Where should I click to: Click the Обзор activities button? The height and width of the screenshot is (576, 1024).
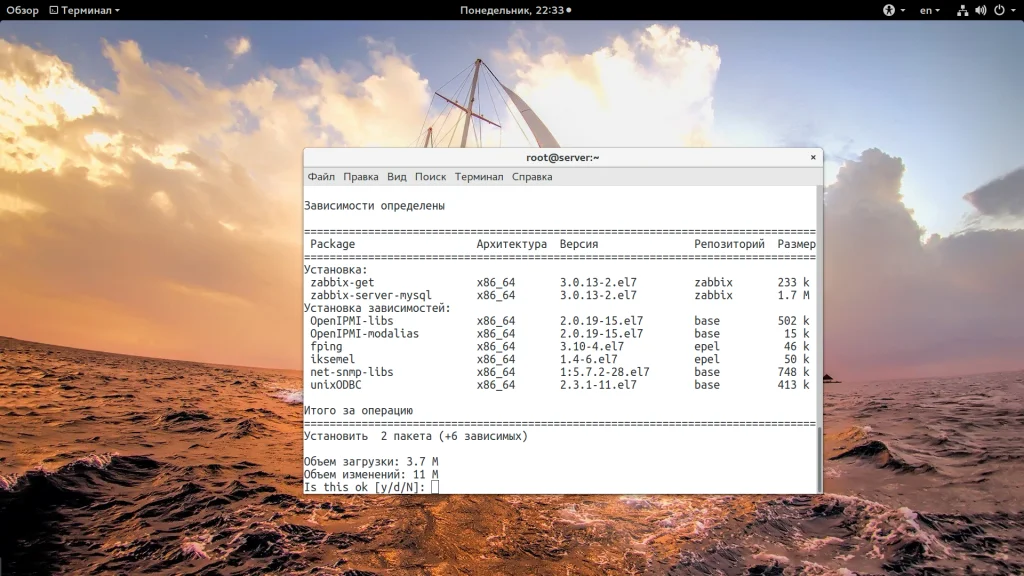click(22, 10)
